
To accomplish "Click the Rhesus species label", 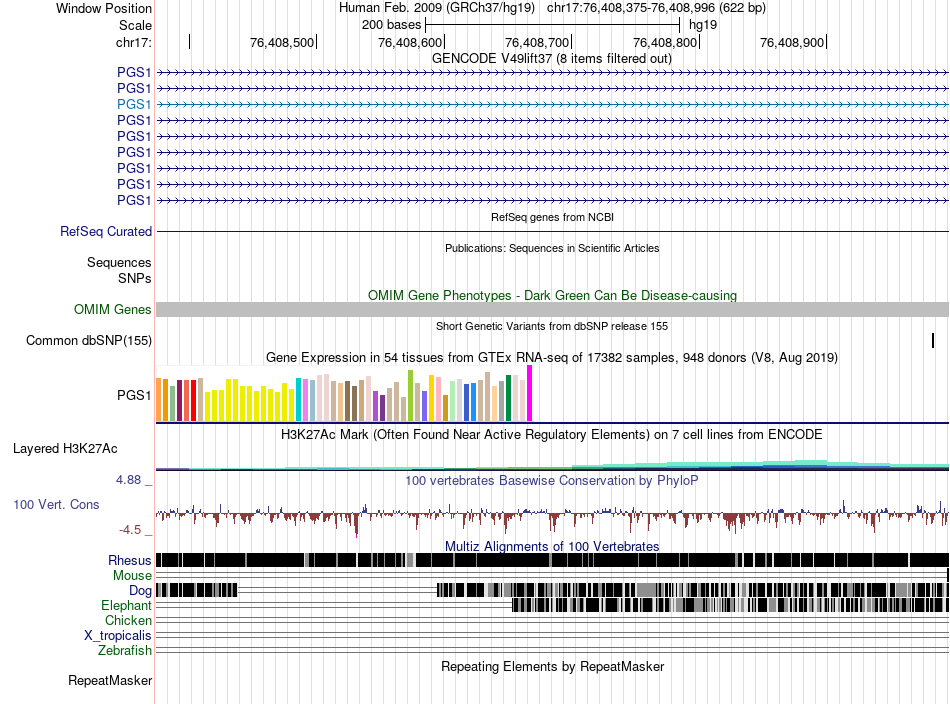I will coord(130,560).
